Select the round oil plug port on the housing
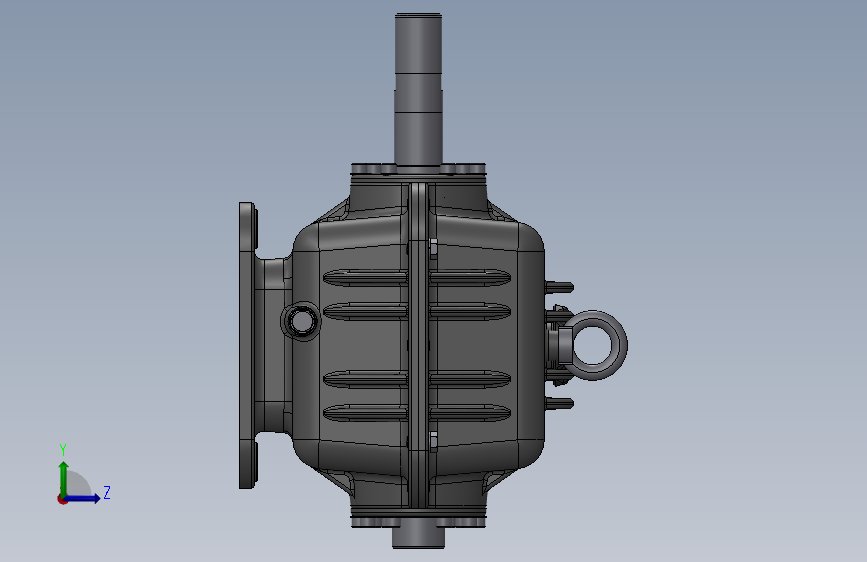The width and height of the screenshot is (867, 562). point(301,321)
